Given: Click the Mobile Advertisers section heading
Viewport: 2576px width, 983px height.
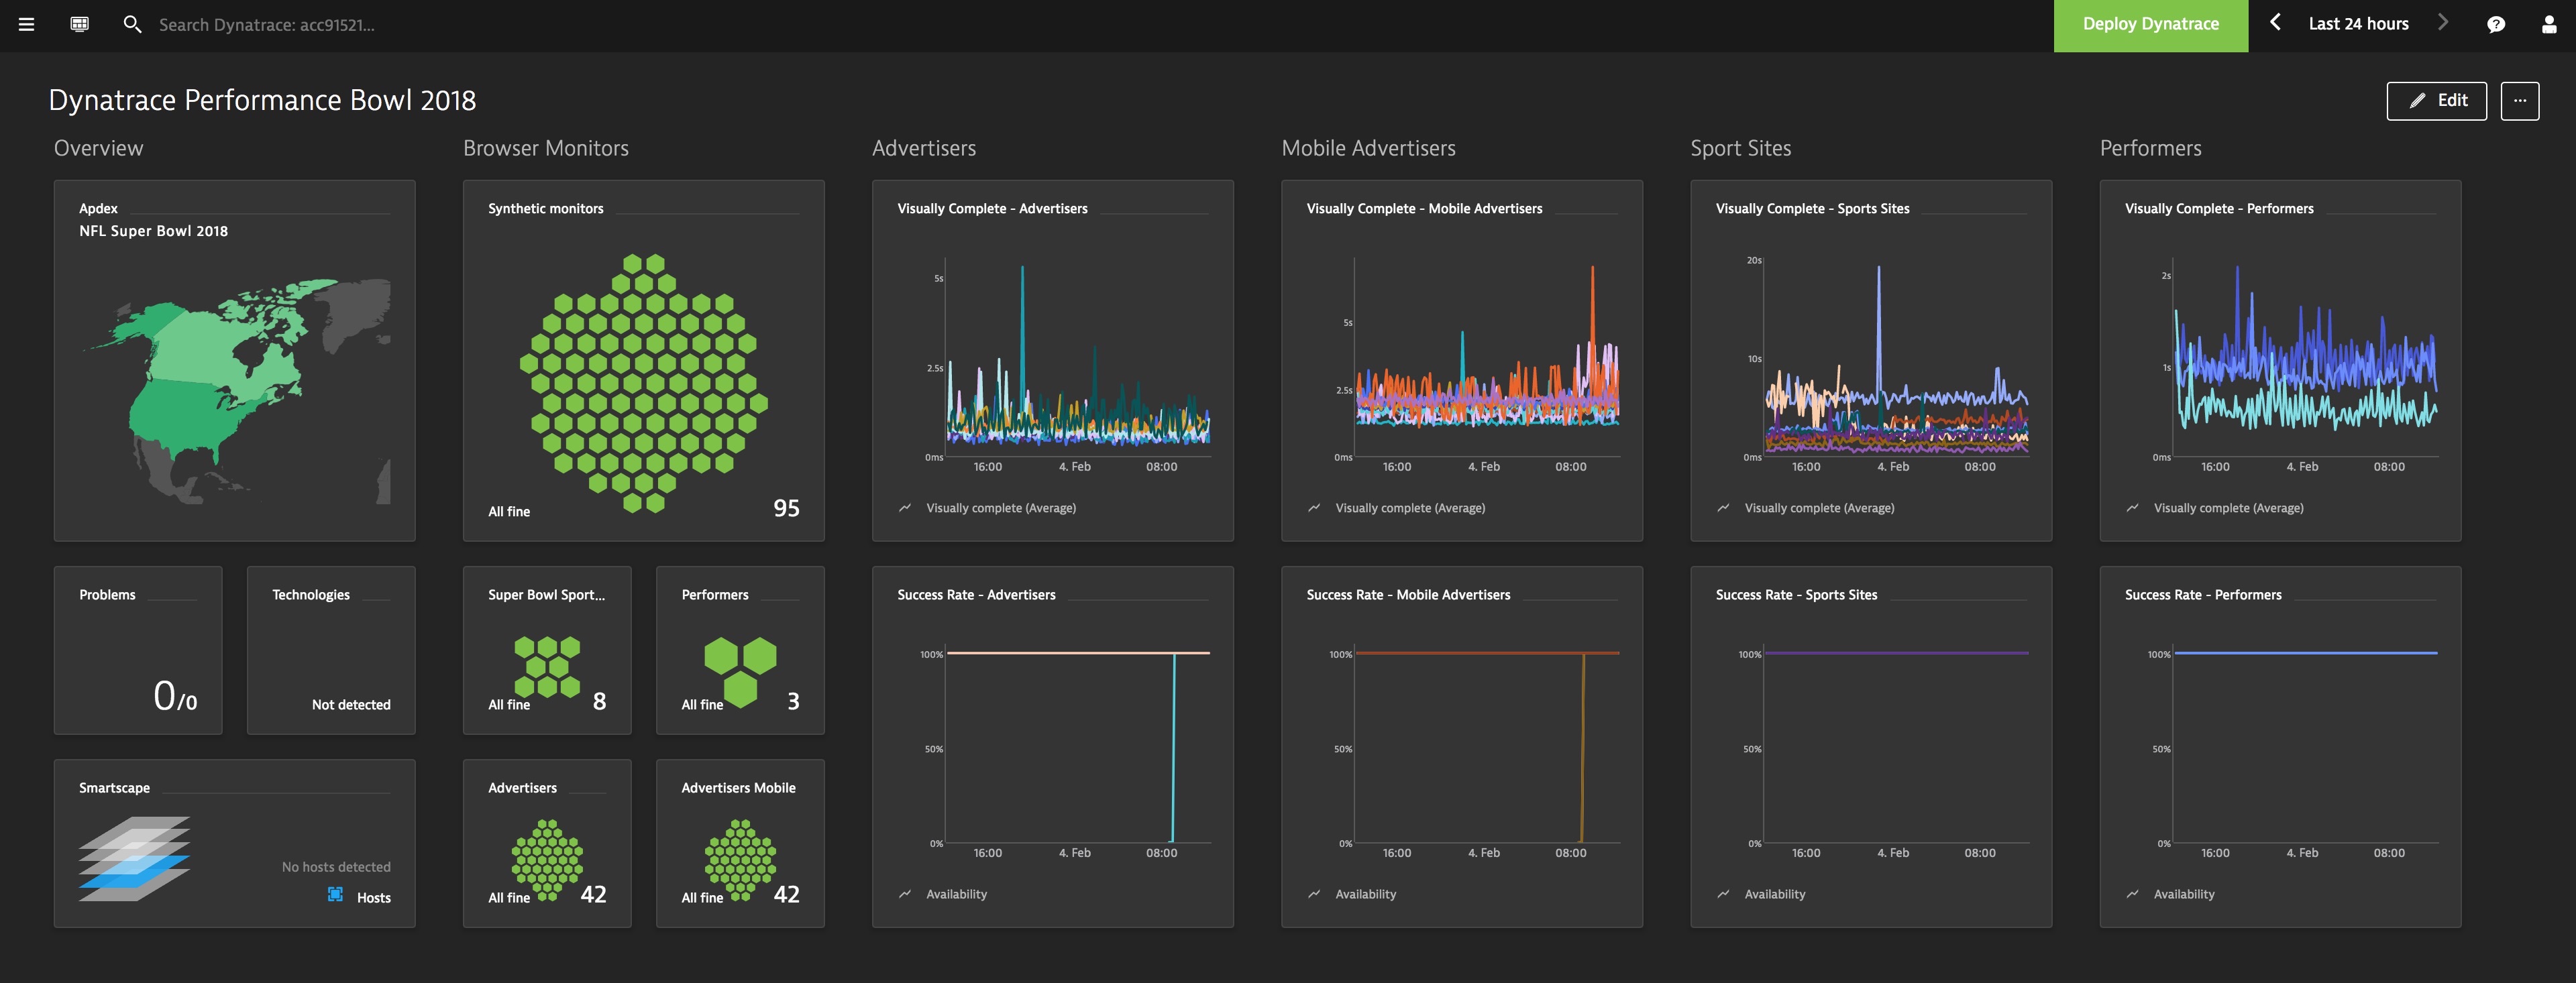Looking at the screenshot, I should (x=1368, y=148).
